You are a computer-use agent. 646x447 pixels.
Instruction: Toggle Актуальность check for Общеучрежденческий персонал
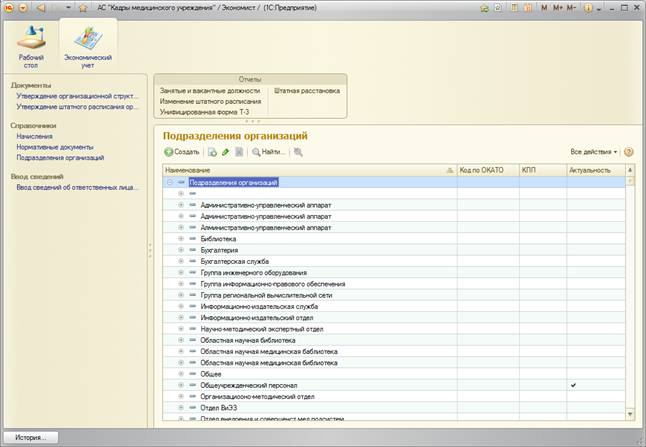573,385
